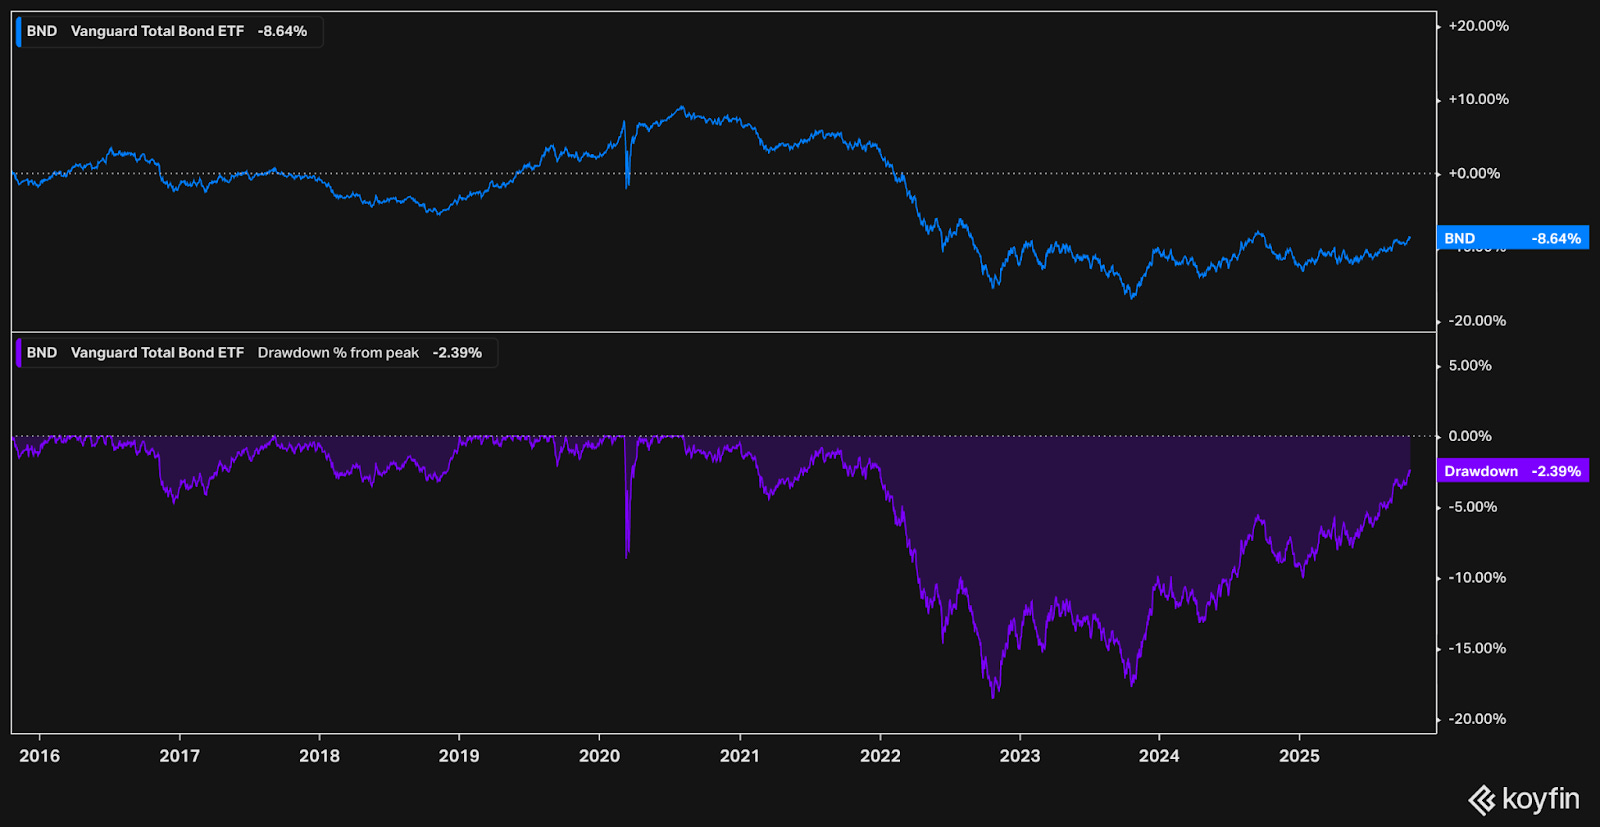The width and height of the screenshot is (1600, 827).
Task: Click the purple color bar in drawdown legend
Action: click(18, 353)
